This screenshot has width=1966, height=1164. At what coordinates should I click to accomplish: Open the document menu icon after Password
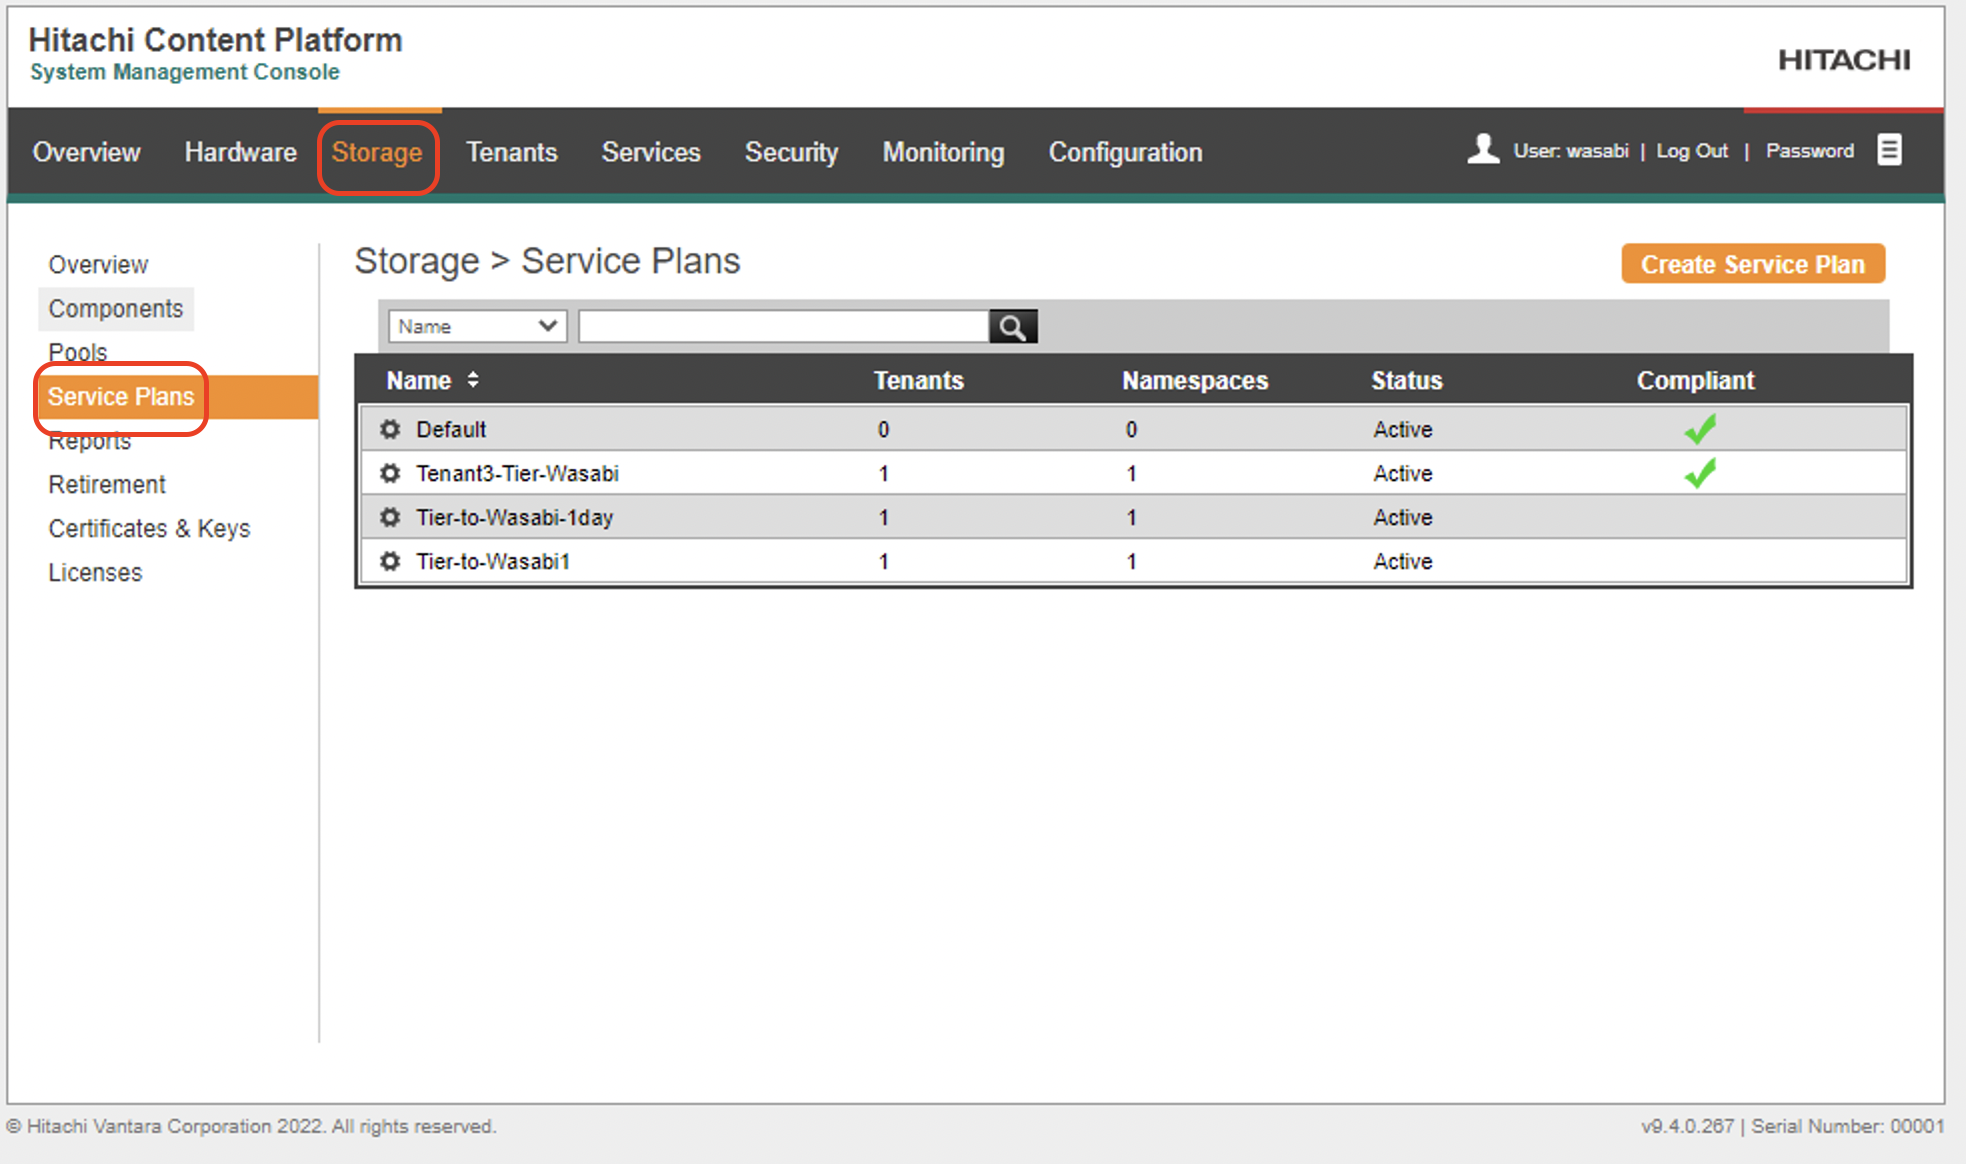(x=1889, y=150)
